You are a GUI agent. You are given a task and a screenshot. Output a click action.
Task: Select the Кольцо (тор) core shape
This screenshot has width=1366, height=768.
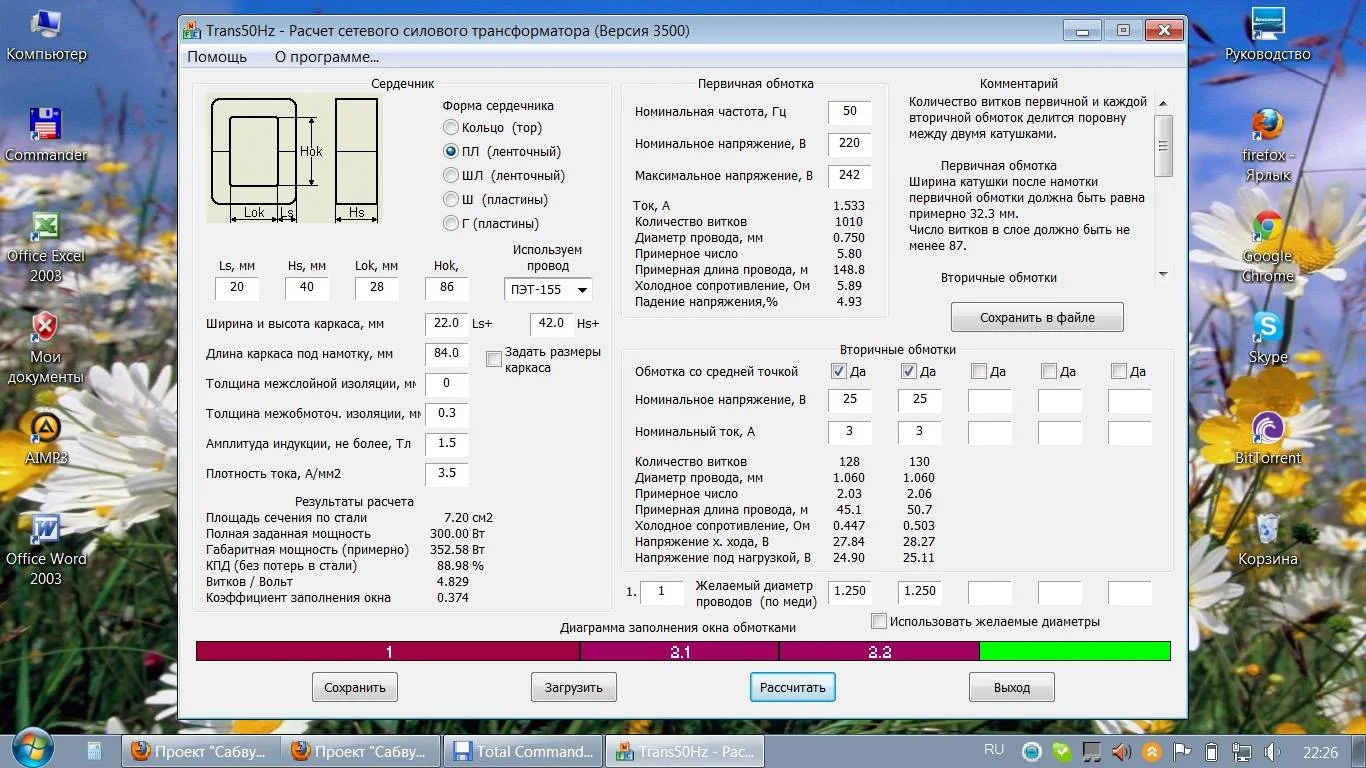point(451,128)
